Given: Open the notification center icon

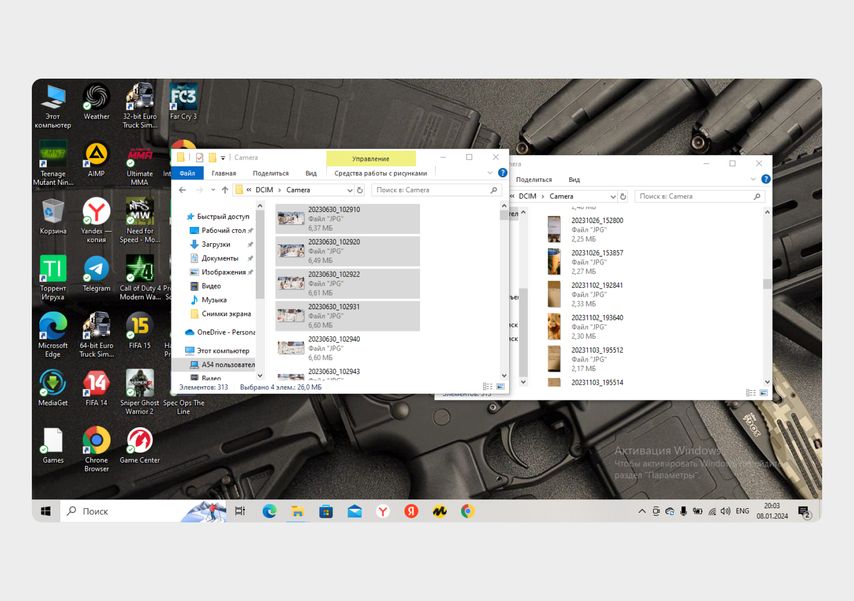Looking at the screenshot, I should (x=804, y=511).
